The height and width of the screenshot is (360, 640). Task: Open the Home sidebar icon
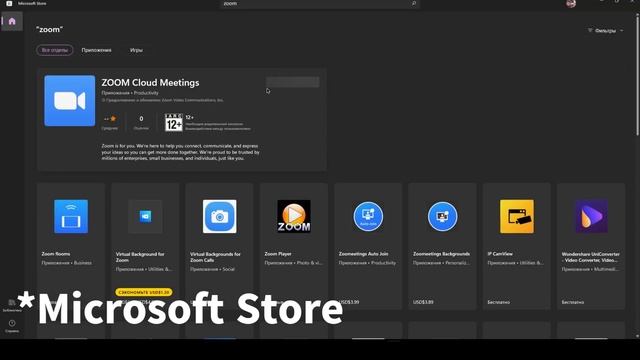pos(12,21)
